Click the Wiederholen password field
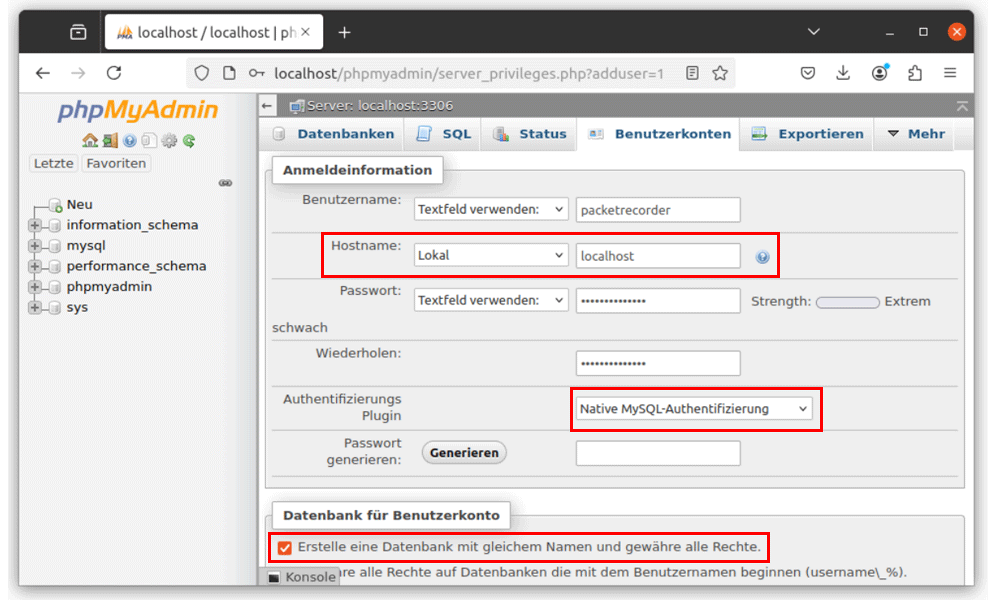 (658, 363)
